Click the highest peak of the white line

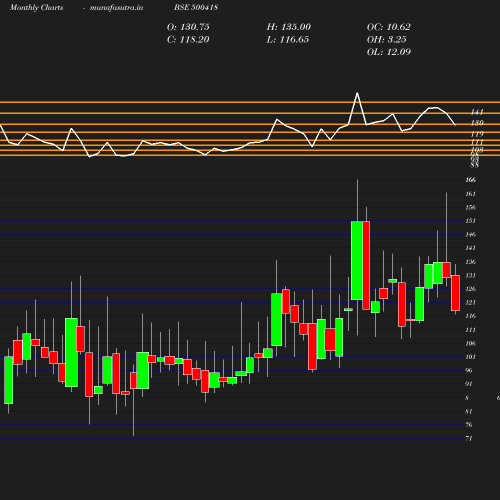[357, 93]
